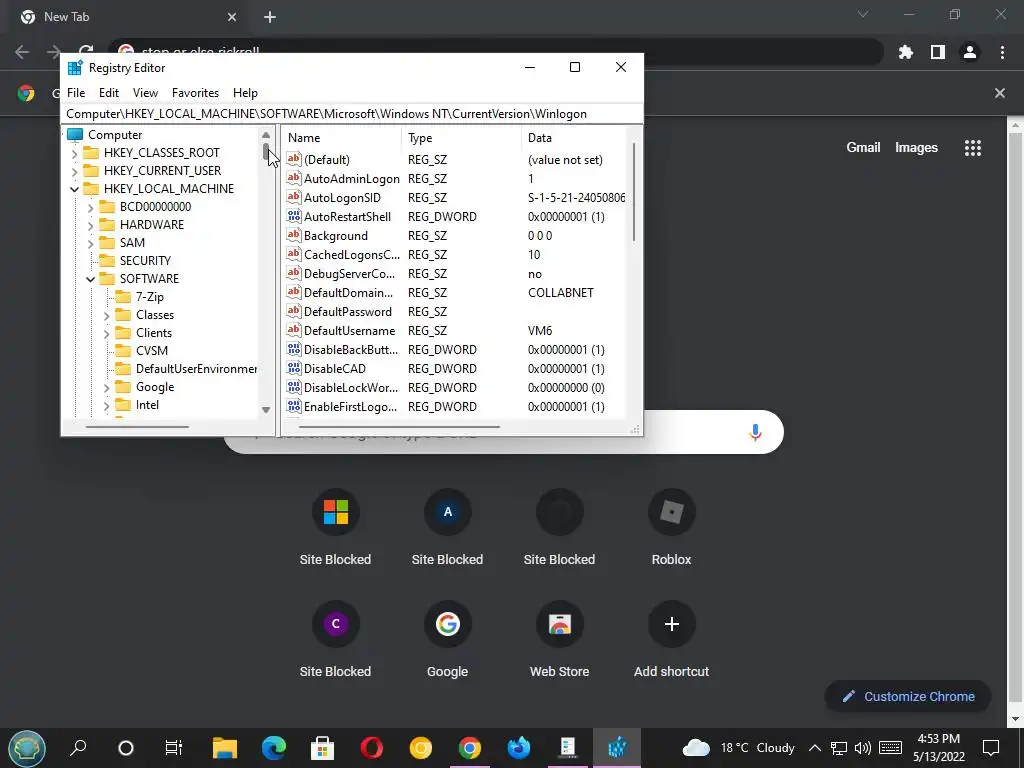Click the Type column header
This screenshot has height=768, width=1024.
pos(462,138)
